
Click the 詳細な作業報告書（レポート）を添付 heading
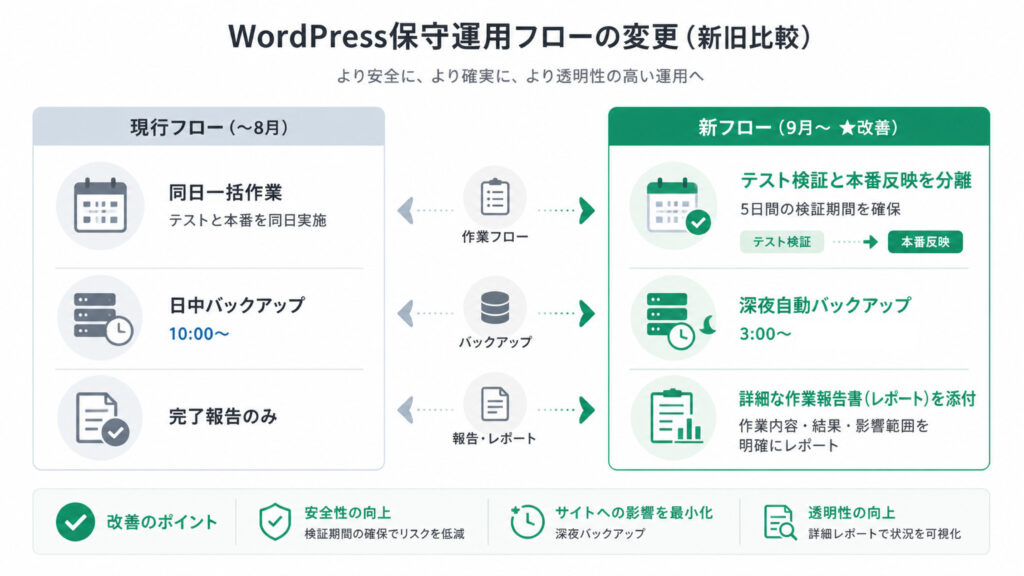click(x=857, y=398)
